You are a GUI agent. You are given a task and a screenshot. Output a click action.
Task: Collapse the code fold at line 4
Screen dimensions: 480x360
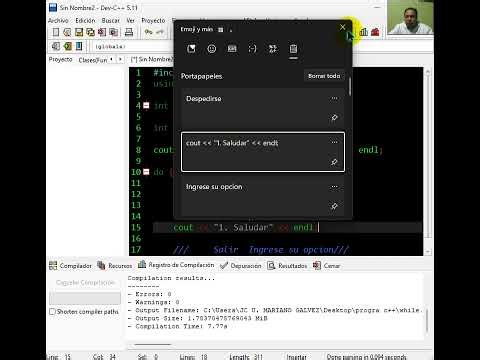tap(146, 106)
